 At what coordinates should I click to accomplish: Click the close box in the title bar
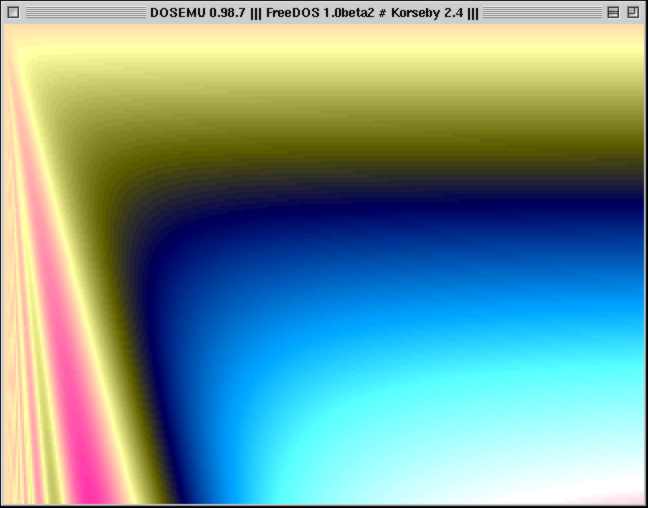click(x=13, y=13)
